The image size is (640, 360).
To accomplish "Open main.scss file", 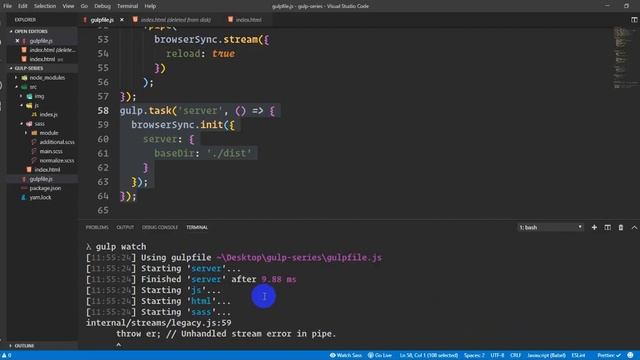I will coord(51,151).
